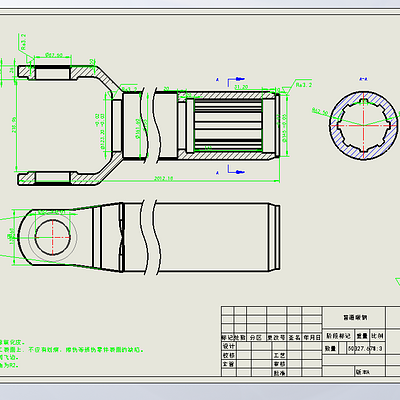Select the 比例 header cell
The height and width of the screenshot is (400, 400).
377,336
